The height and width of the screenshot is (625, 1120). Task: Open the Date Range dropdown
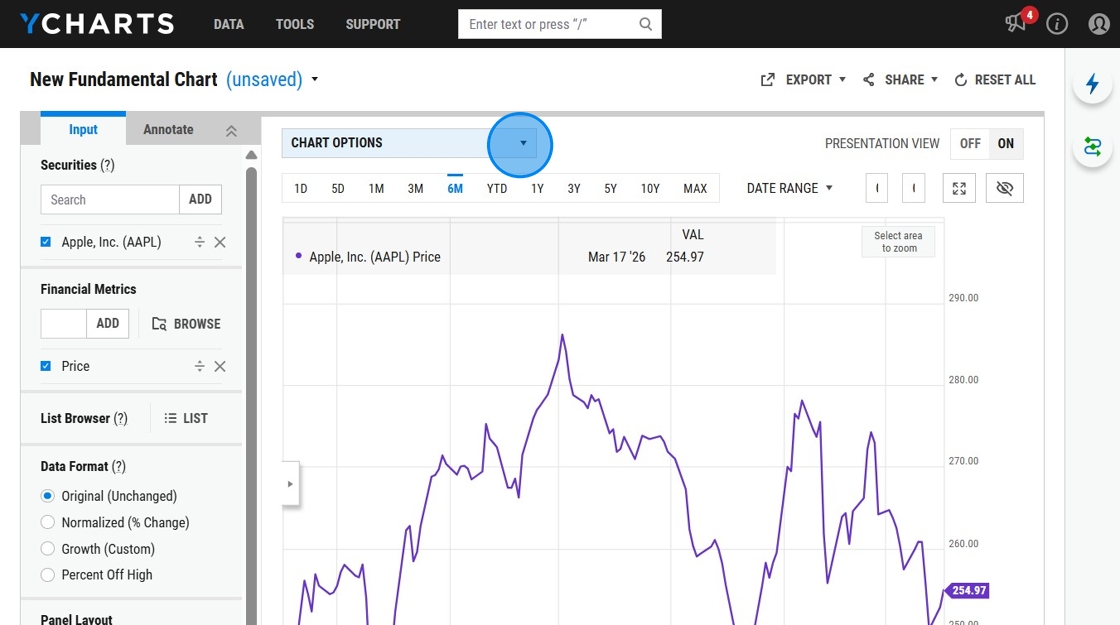coord(789,189)
